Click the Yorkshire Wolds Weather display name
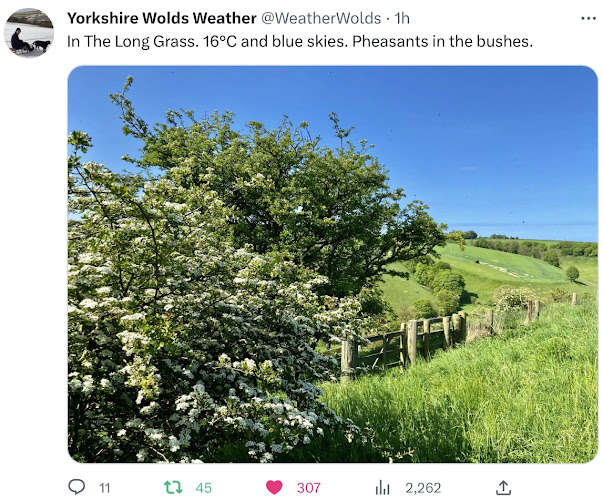Screen dimensions: 603x500 [162, 18]
